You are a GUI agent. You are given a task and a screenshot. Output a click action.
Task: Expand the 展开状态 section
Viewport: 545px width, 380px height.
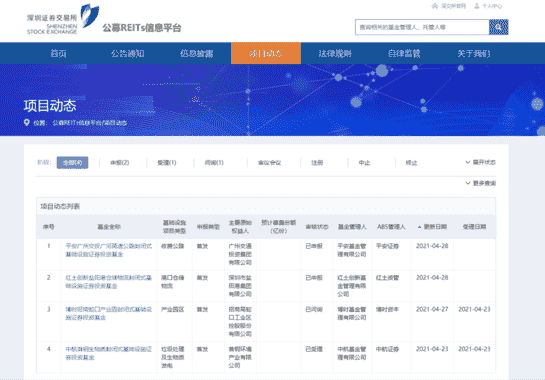481,162
